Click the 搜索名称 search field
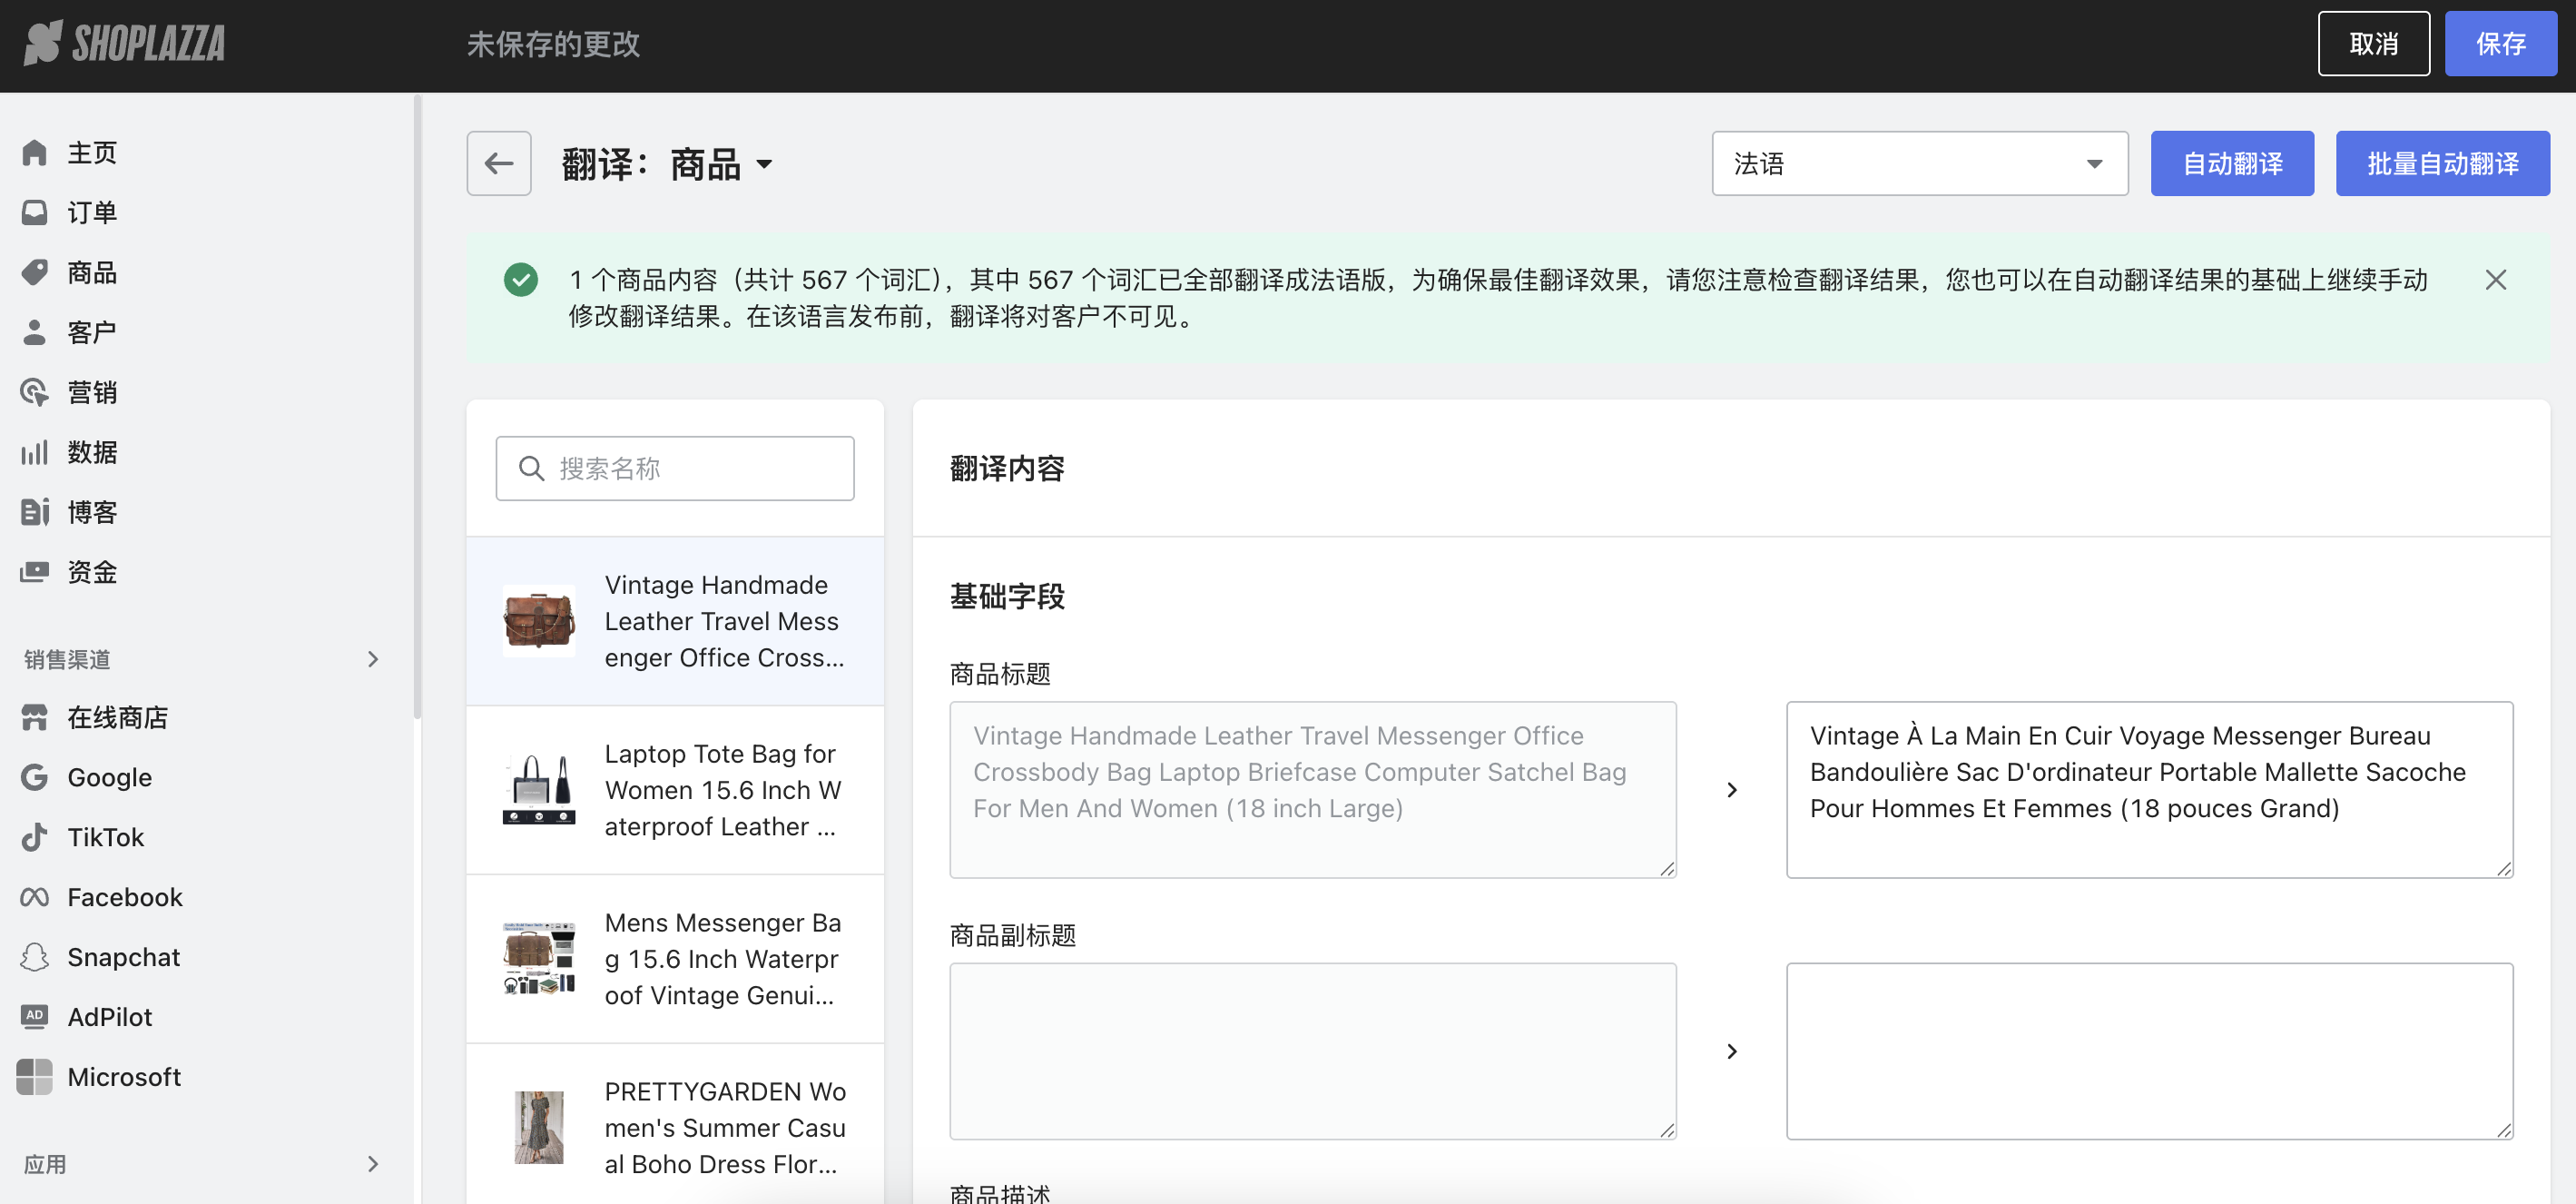This screenshot has height=1204, width=2576. 675,468
